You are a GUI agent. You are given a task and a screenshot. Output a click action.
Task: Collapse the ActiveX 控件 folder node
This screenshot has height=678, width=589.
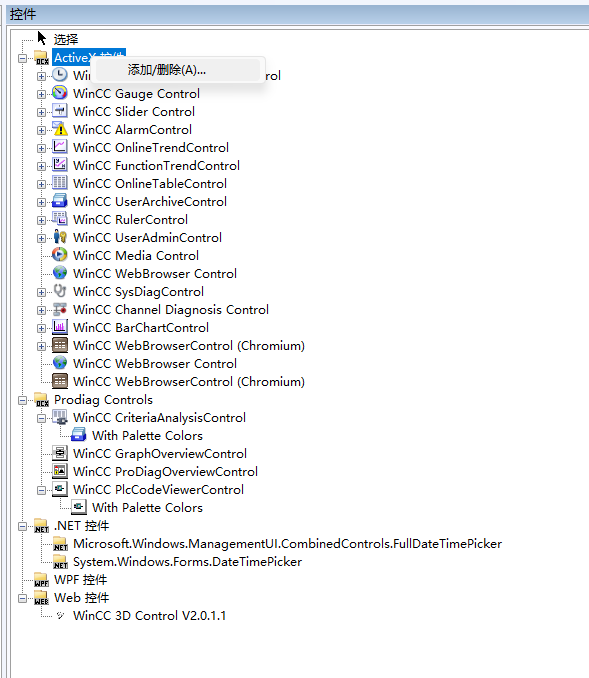tap(22, 58)
